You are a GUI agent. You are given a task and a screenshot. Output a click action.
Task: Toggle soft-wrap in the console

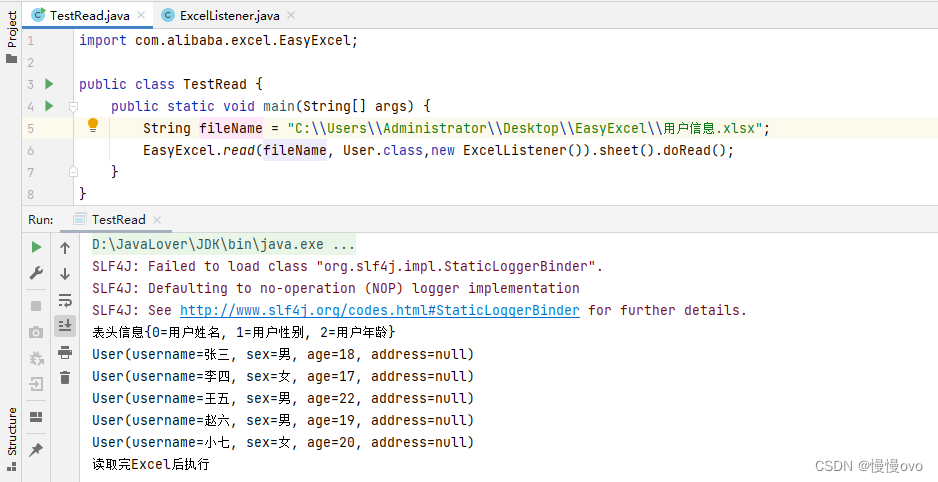[x=65, y=300]
